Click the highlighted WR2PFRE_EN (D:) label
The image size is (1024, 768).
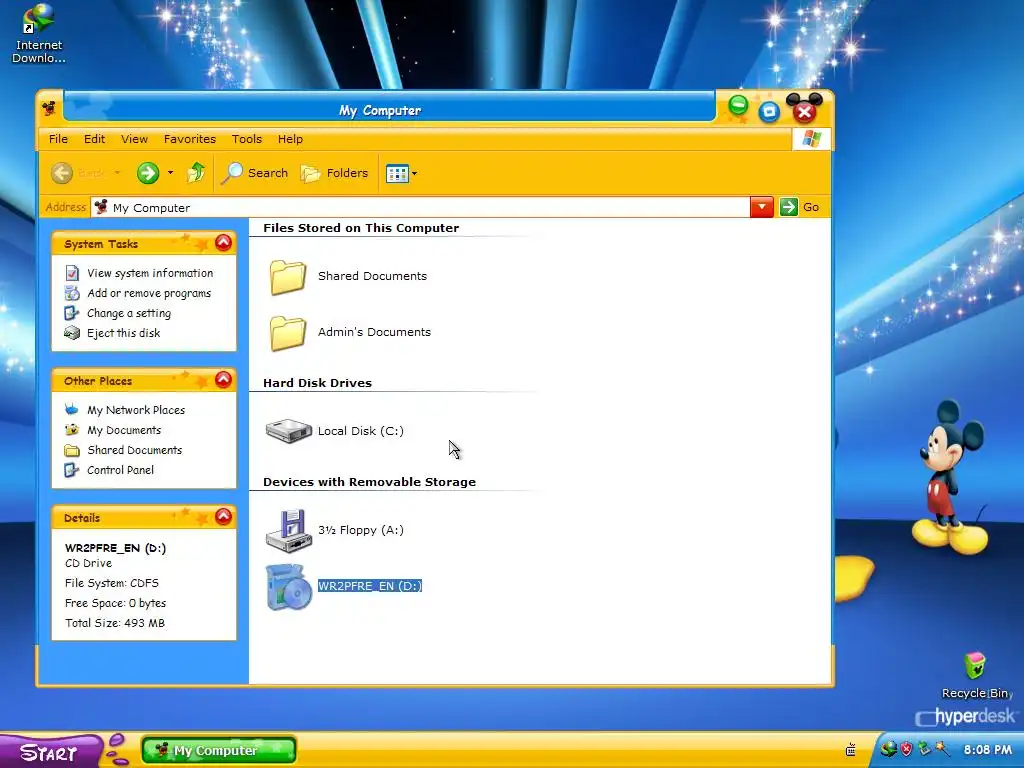(x=370, y=586)
